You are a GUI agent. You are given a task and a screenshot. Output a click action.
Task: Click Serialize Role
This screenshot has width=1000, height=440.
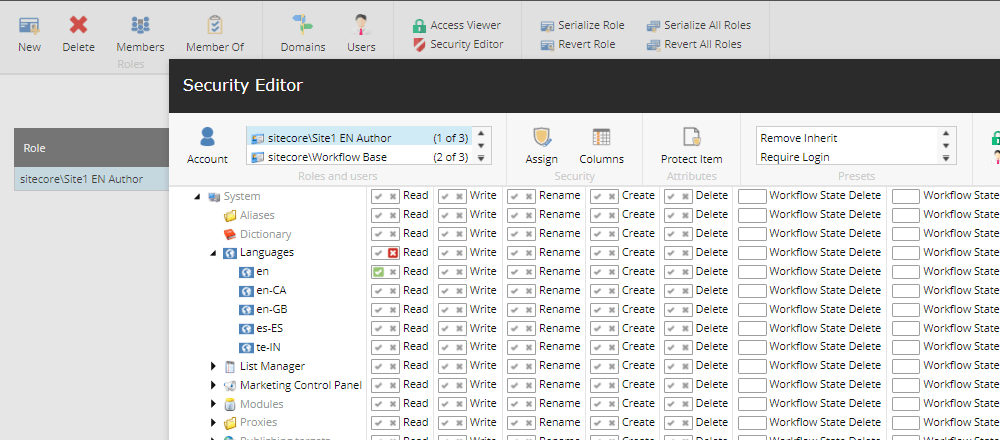583,26
